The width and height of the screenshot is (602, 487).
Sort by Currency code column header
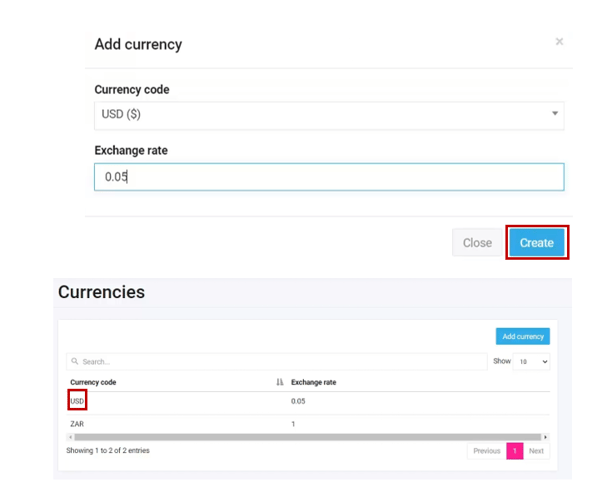93,382
